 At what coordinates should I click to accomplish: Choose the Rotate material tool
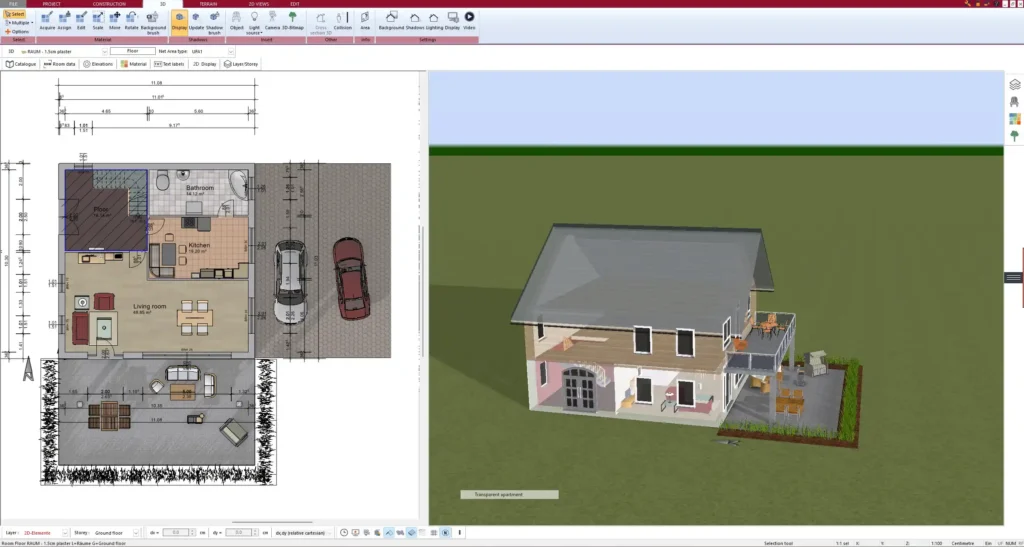coord(131,21)
